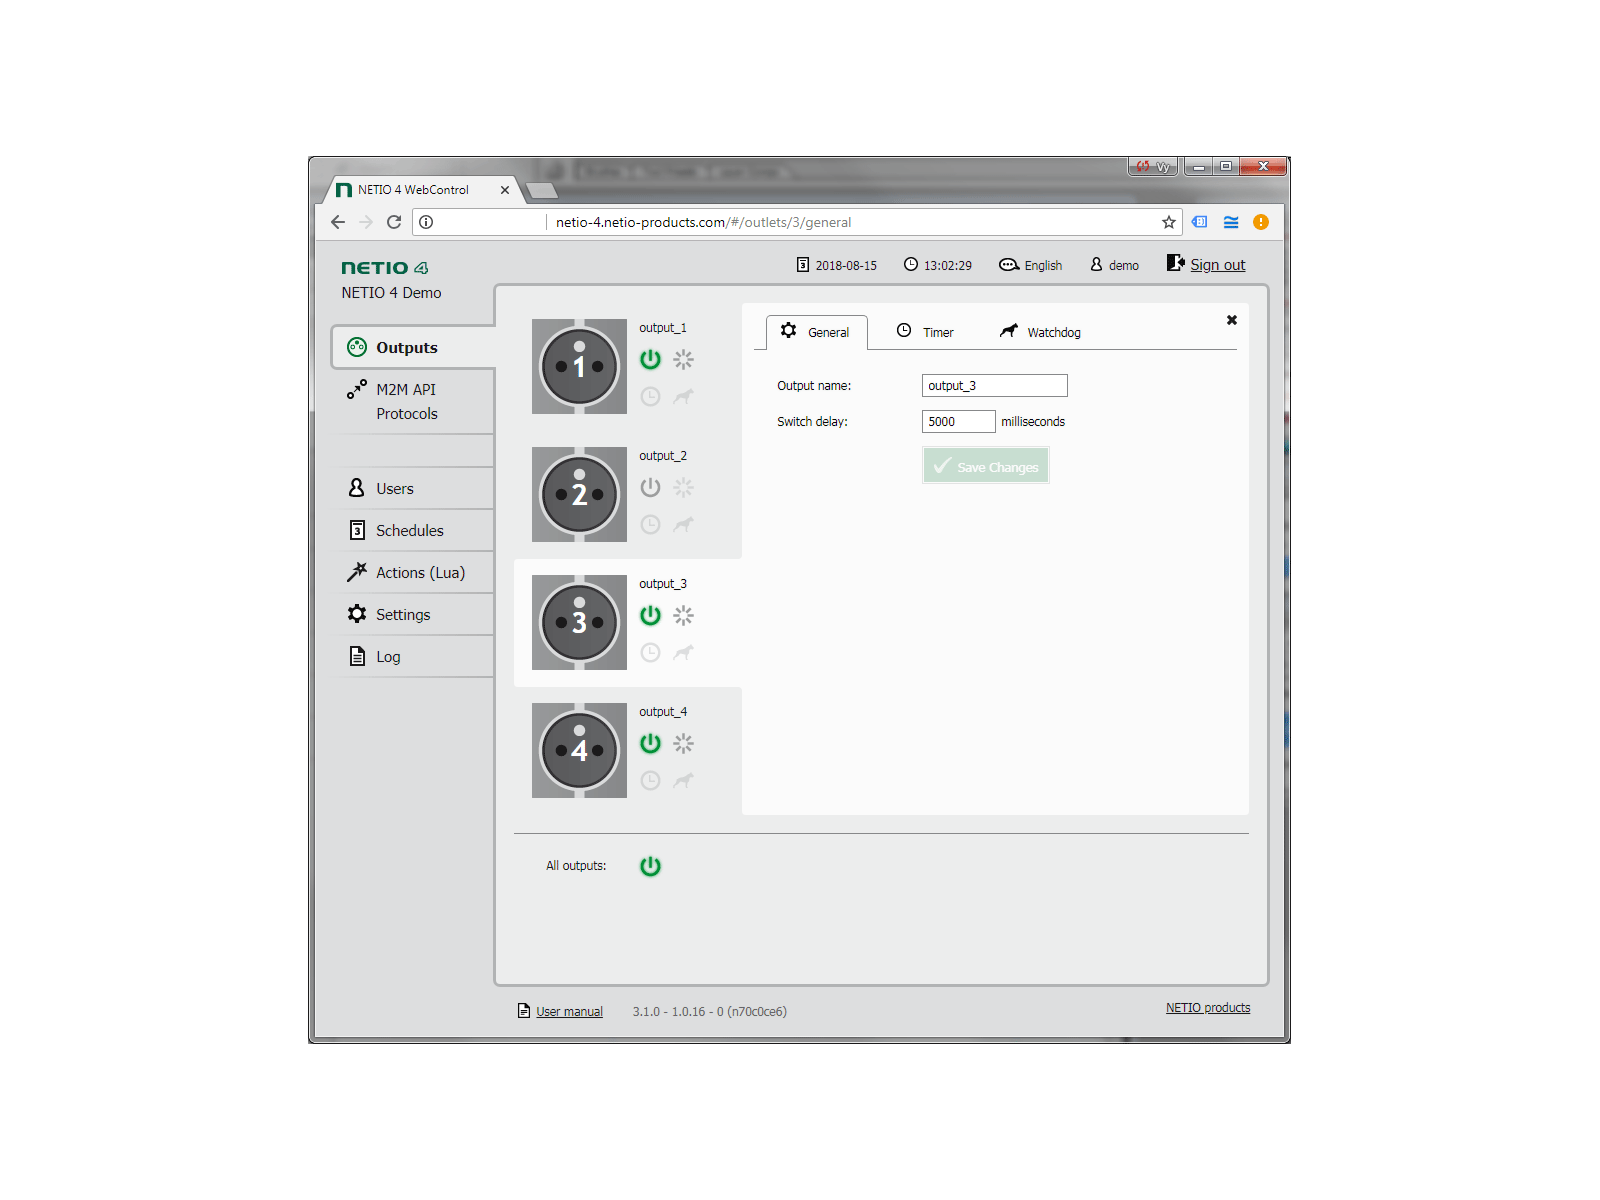1600x1200 pixels.
Task: Click the Save Changes button
Action: pos(985,466)
